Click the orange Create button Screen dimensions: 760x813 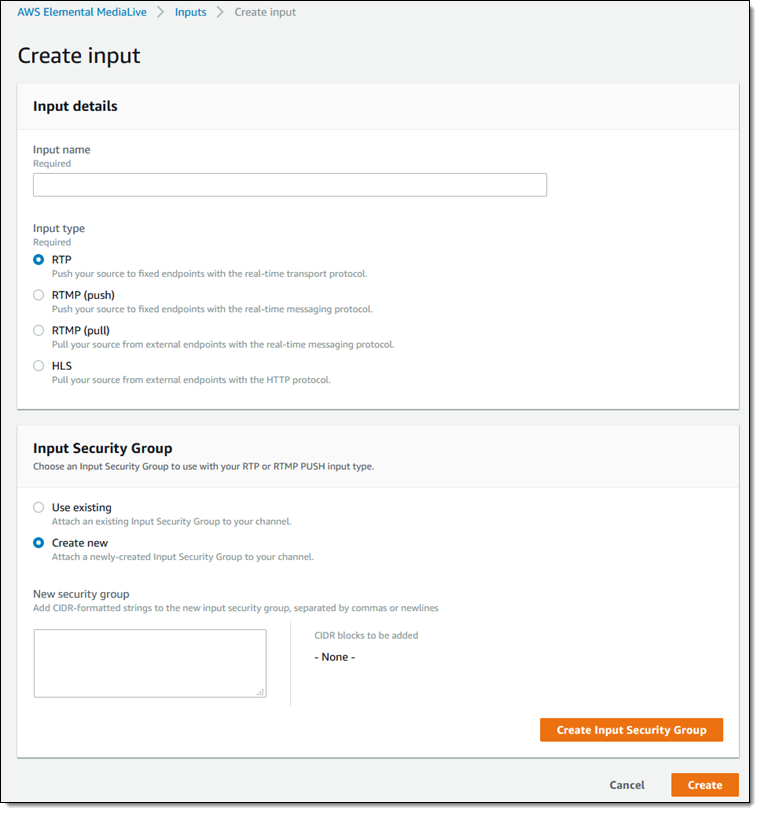coord(705,785)
